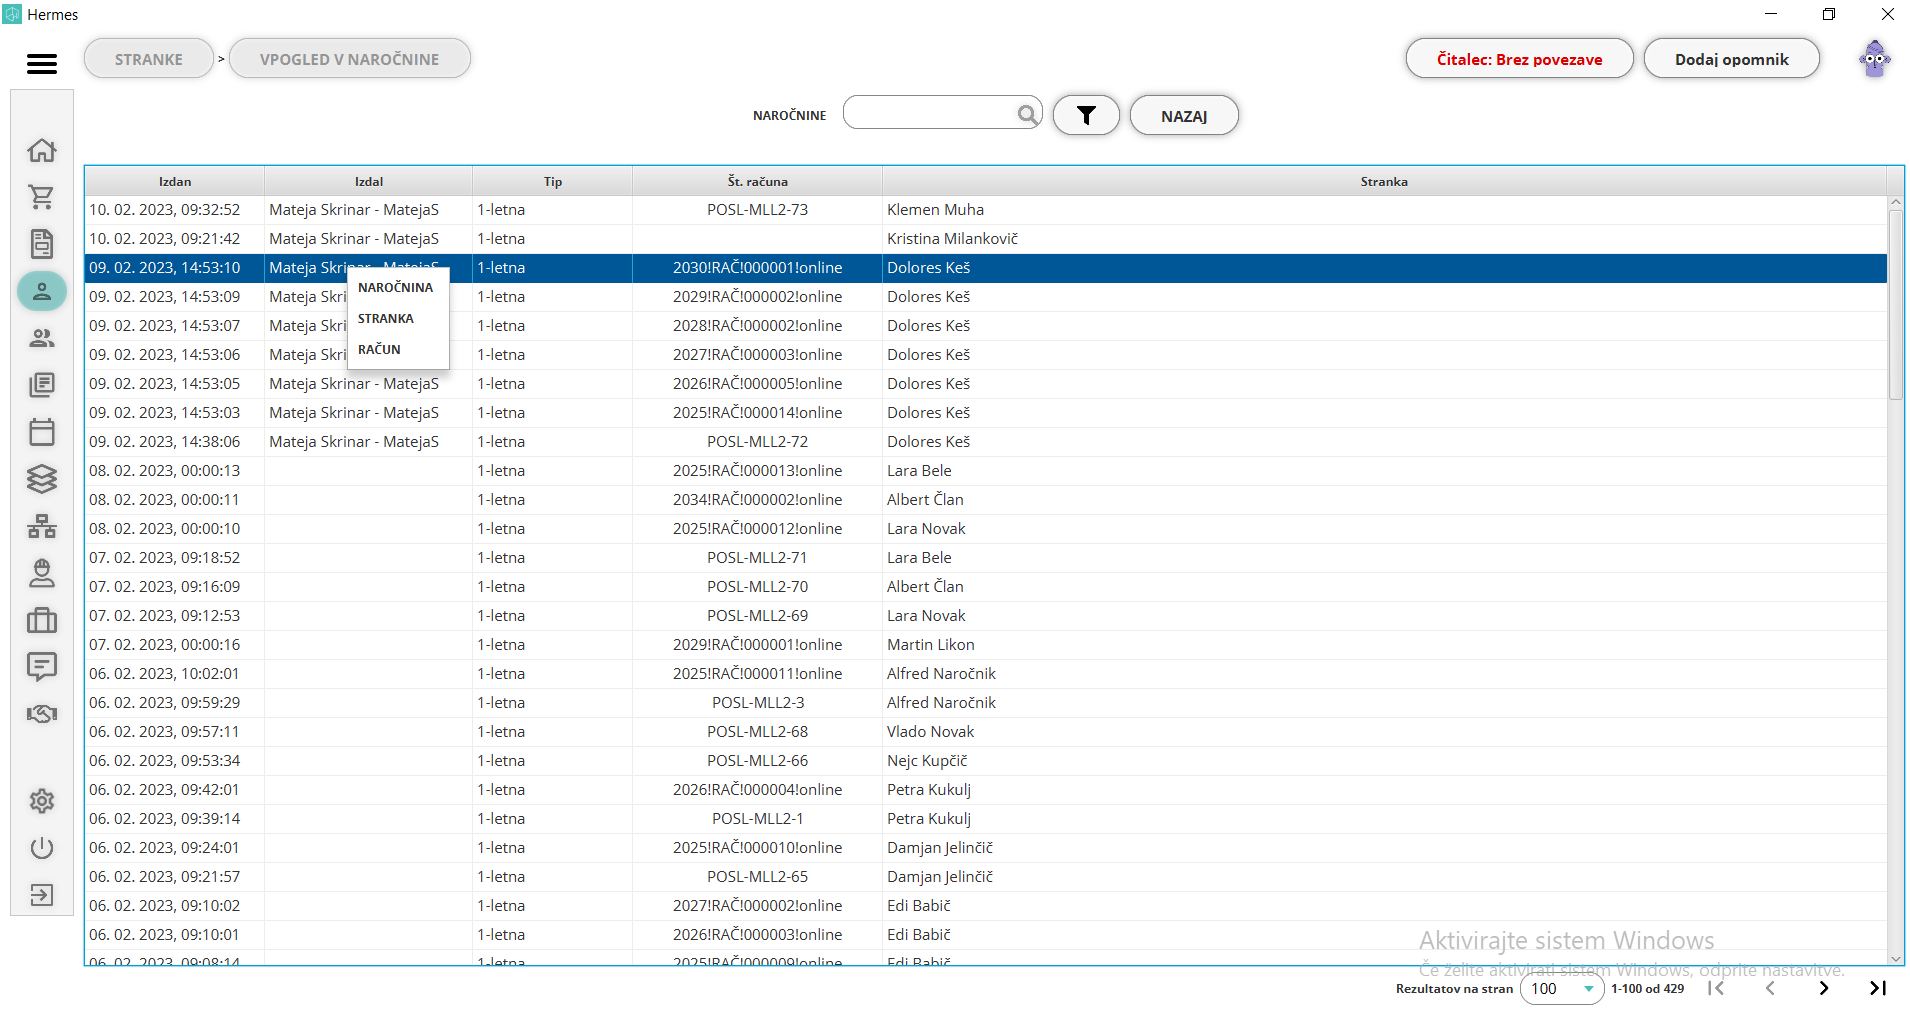Click the Dodaj opomnik button

point(1731,59)
